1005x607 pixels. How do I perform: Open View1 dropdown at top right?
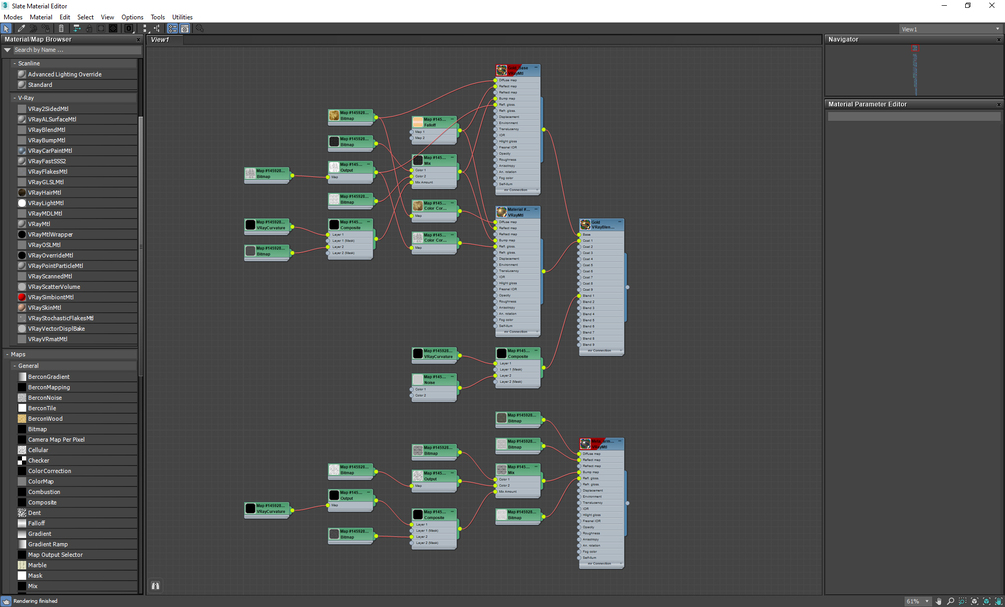pos(950,29)
